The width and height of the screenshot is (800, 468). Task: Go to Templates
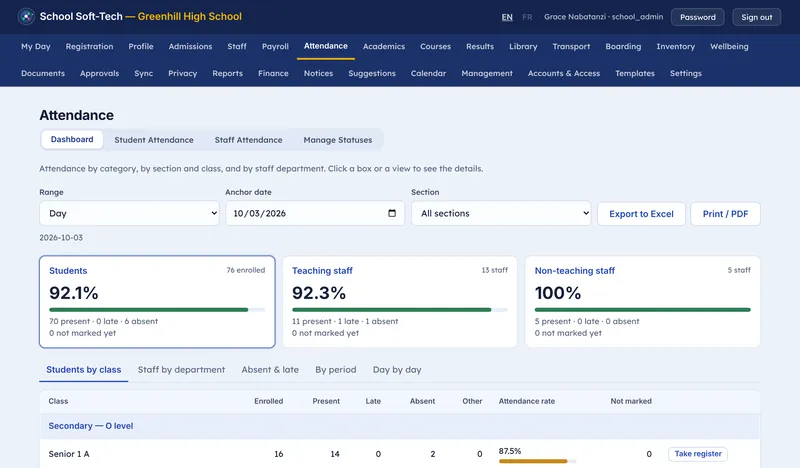pos(635,73)
